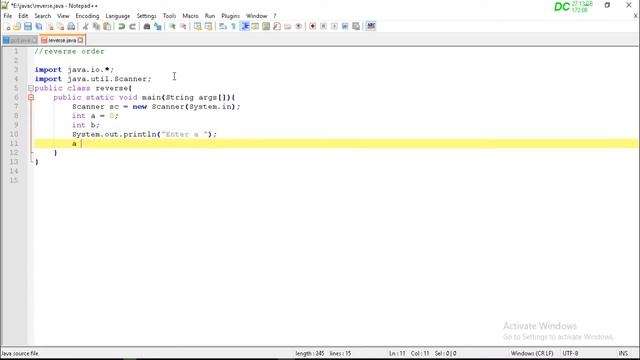Click the 'Ln : 11' status bar entry
The width and height of the screenshot is (640, 360).
point(397,353)
